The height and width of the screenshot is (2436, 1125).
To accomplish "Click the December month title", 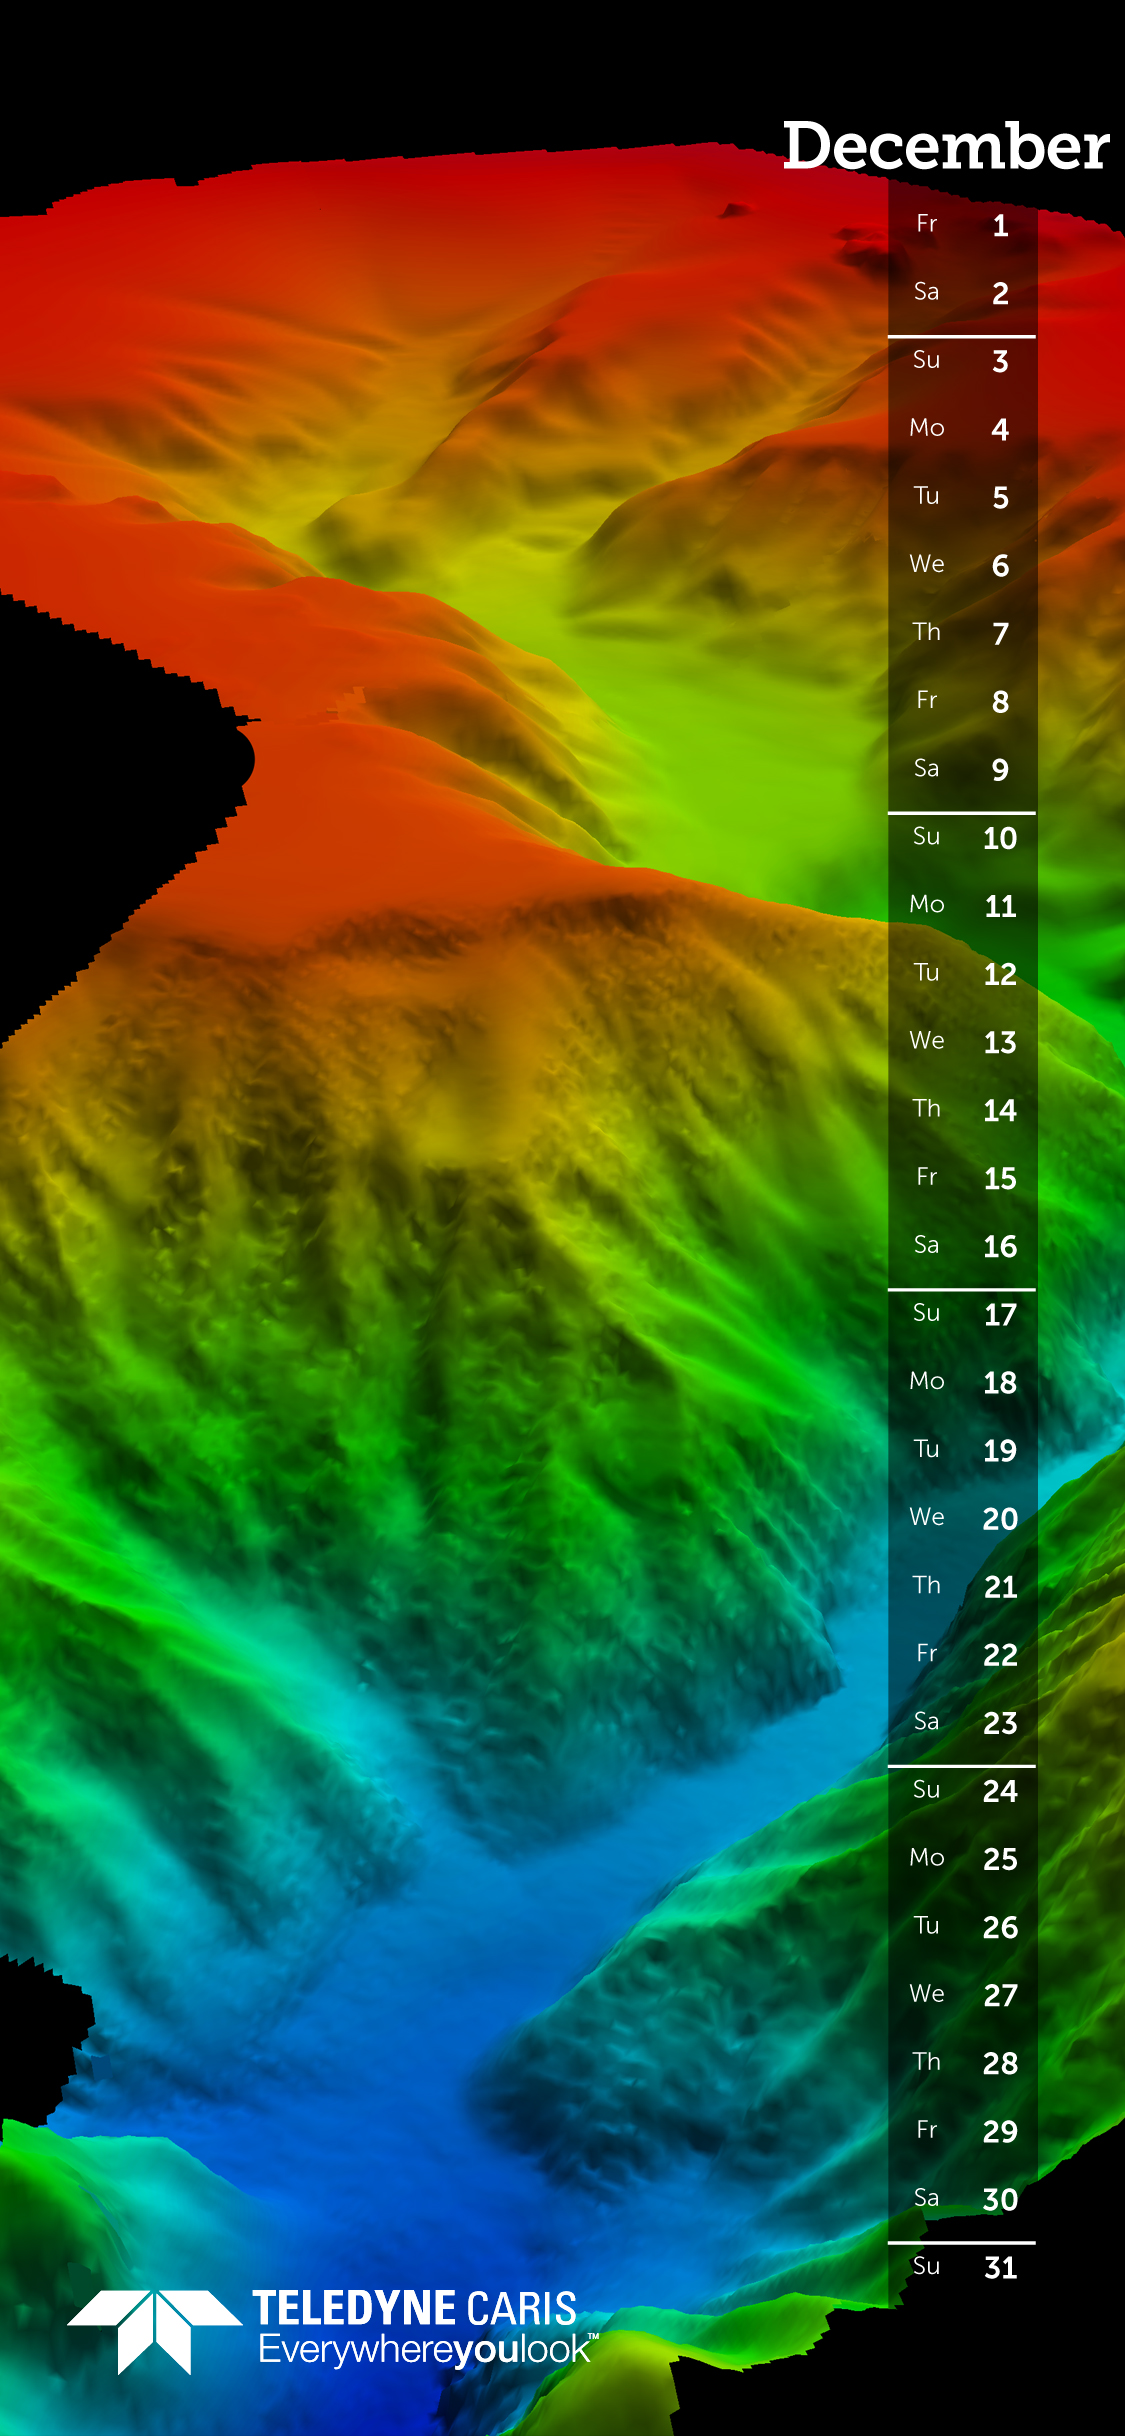I will pyautogui.click(x=945, y=147).
